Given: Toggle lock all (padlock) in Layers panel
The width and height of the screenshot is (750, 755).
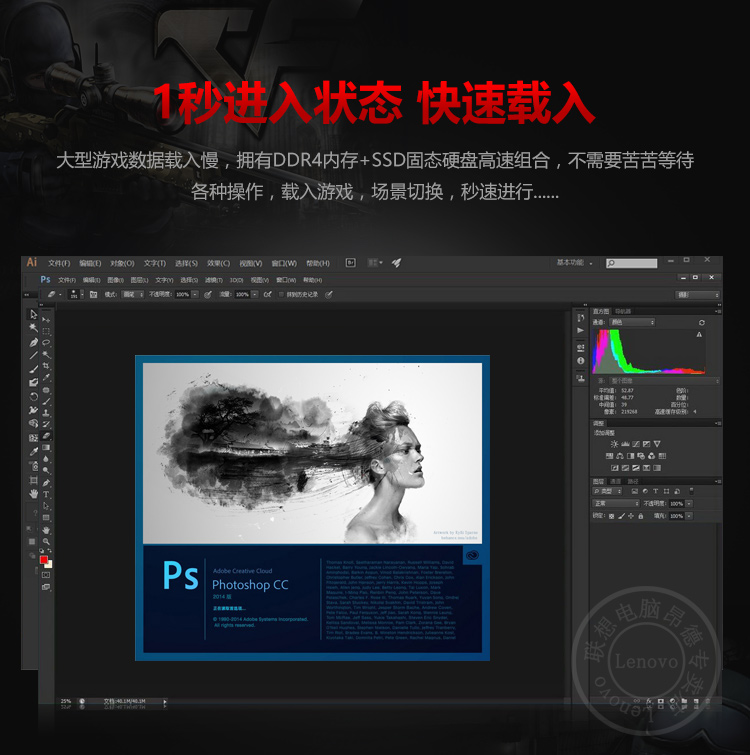Looking at the screenshot, I should click(x=641, y=516).
